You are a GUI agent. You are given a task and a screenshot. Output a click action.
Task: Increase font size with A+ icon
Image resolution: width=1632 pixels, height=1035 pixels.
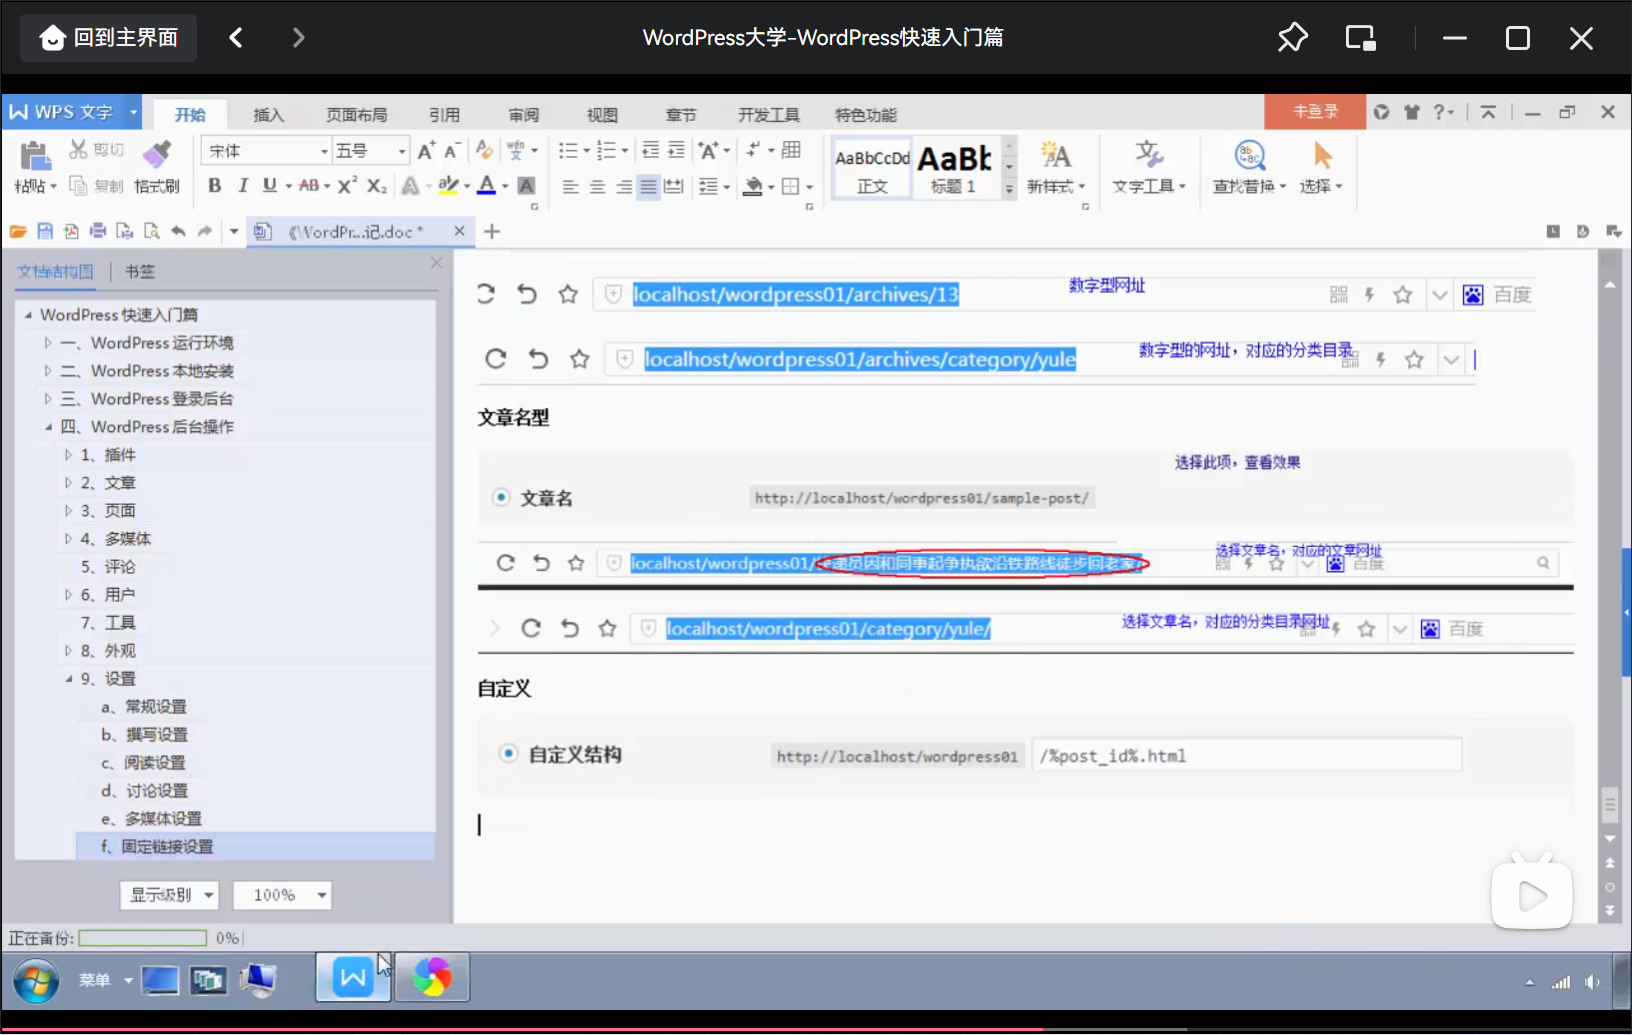tap(426, 151)
